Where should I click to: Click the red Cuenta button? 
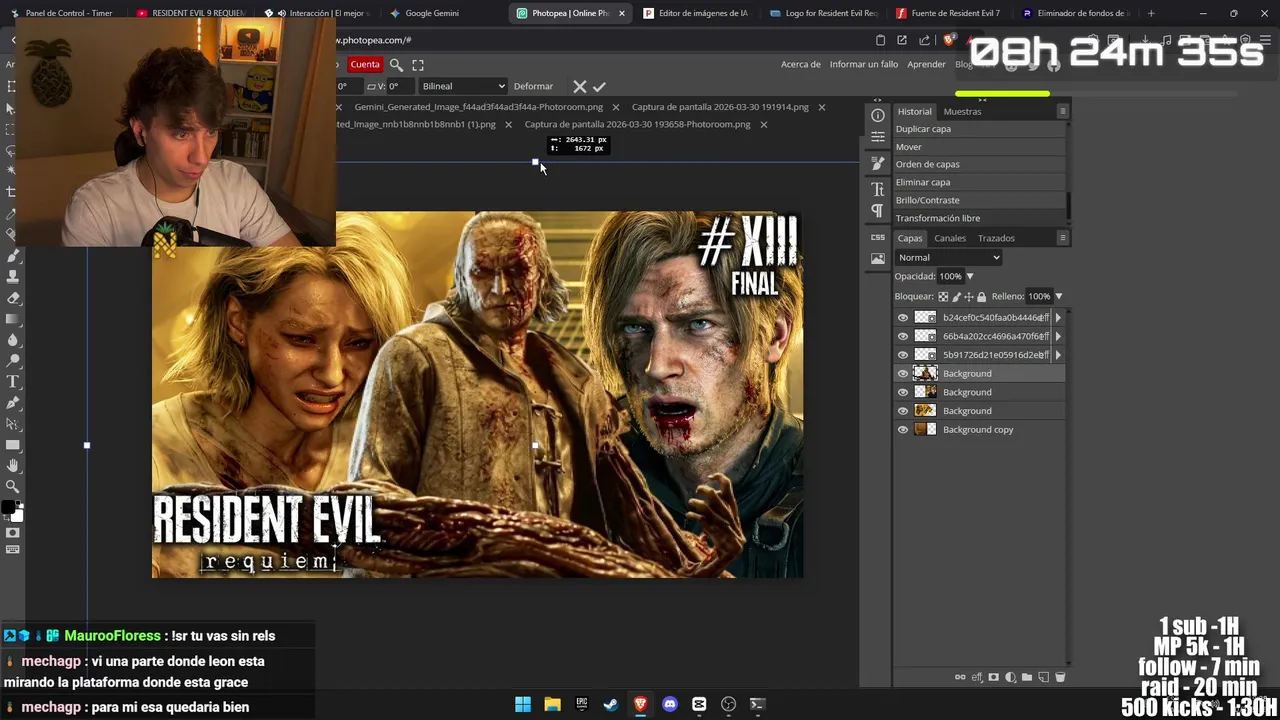[365, 65]
